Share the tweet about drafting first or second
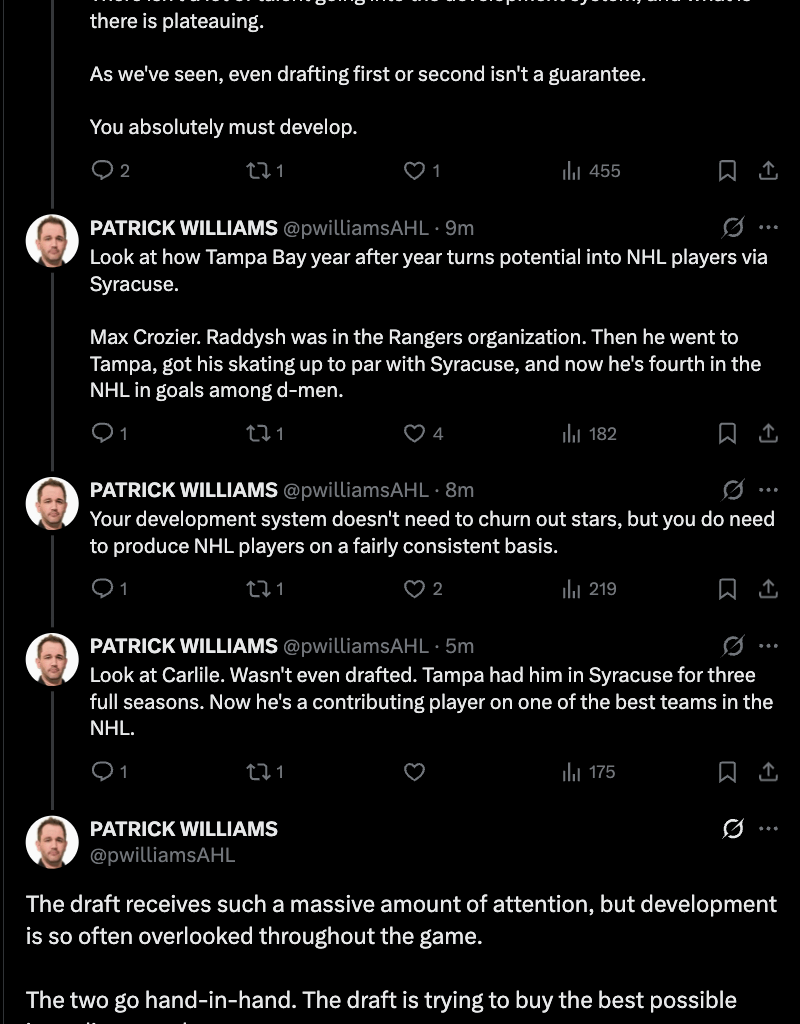 767,170
